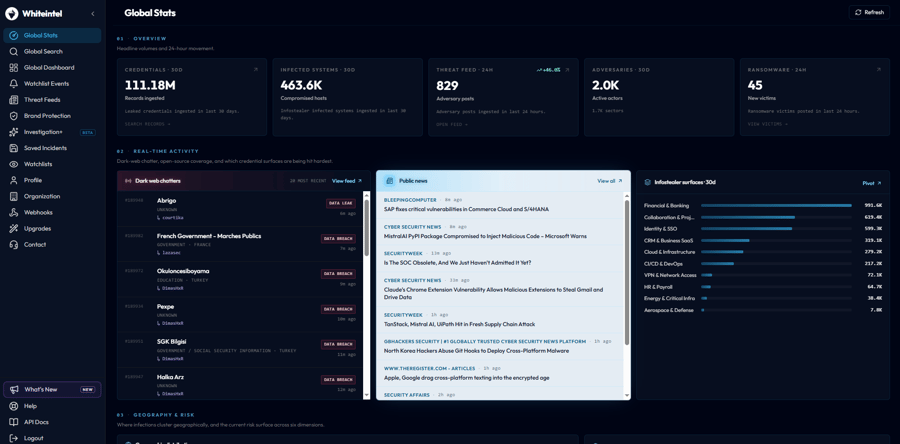Click the Financial & Banking bar
900x444 pixels.
click(776, 205)
